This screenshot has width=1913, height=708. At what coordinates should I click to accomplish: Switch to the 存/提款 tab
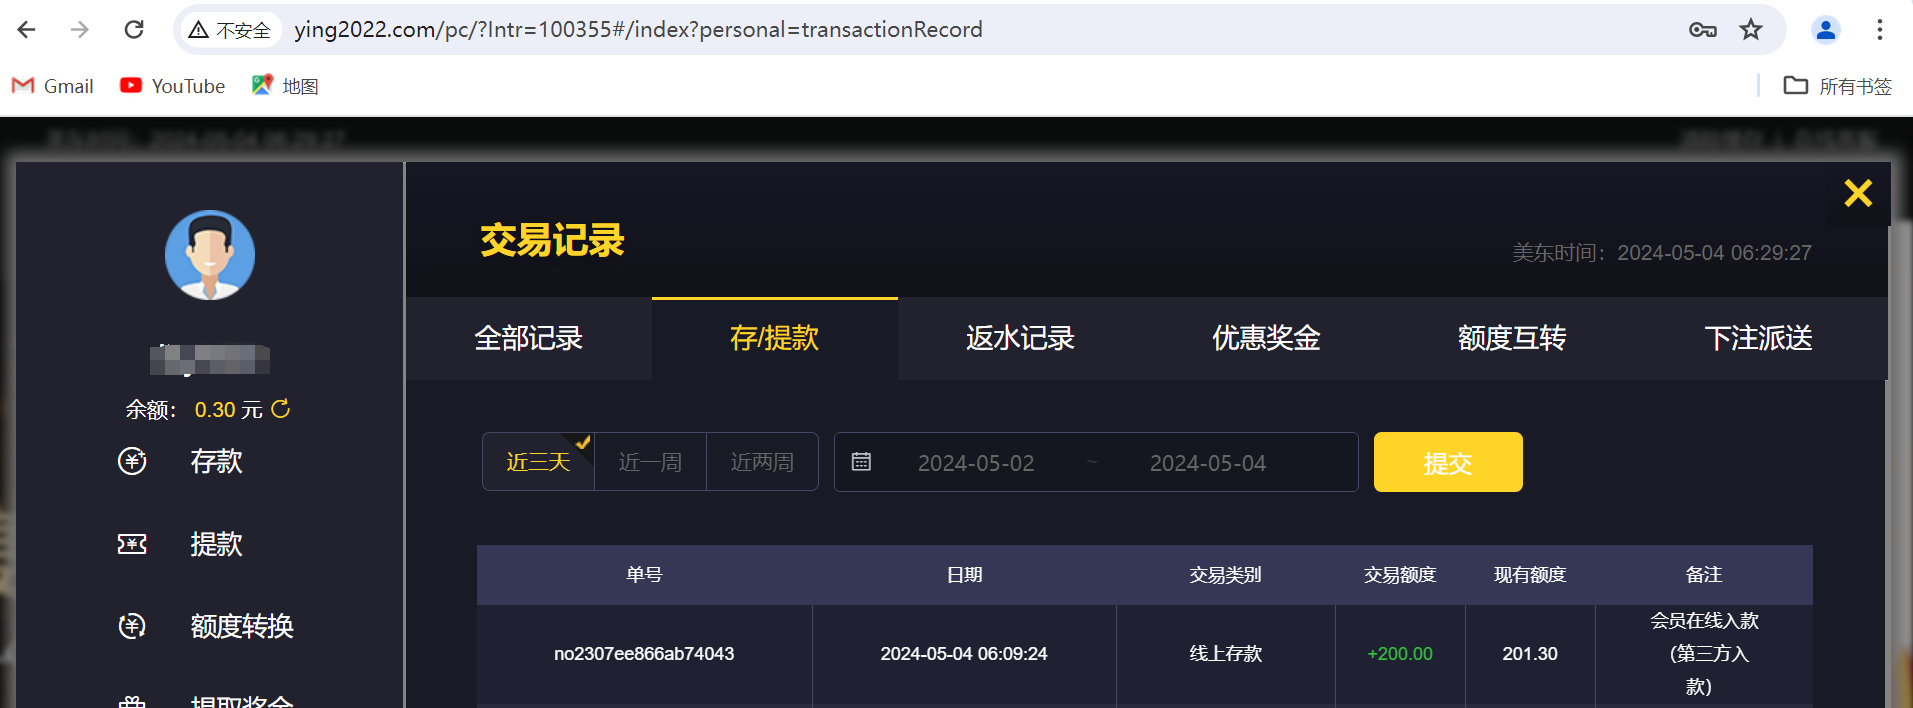tap(775, 338)
